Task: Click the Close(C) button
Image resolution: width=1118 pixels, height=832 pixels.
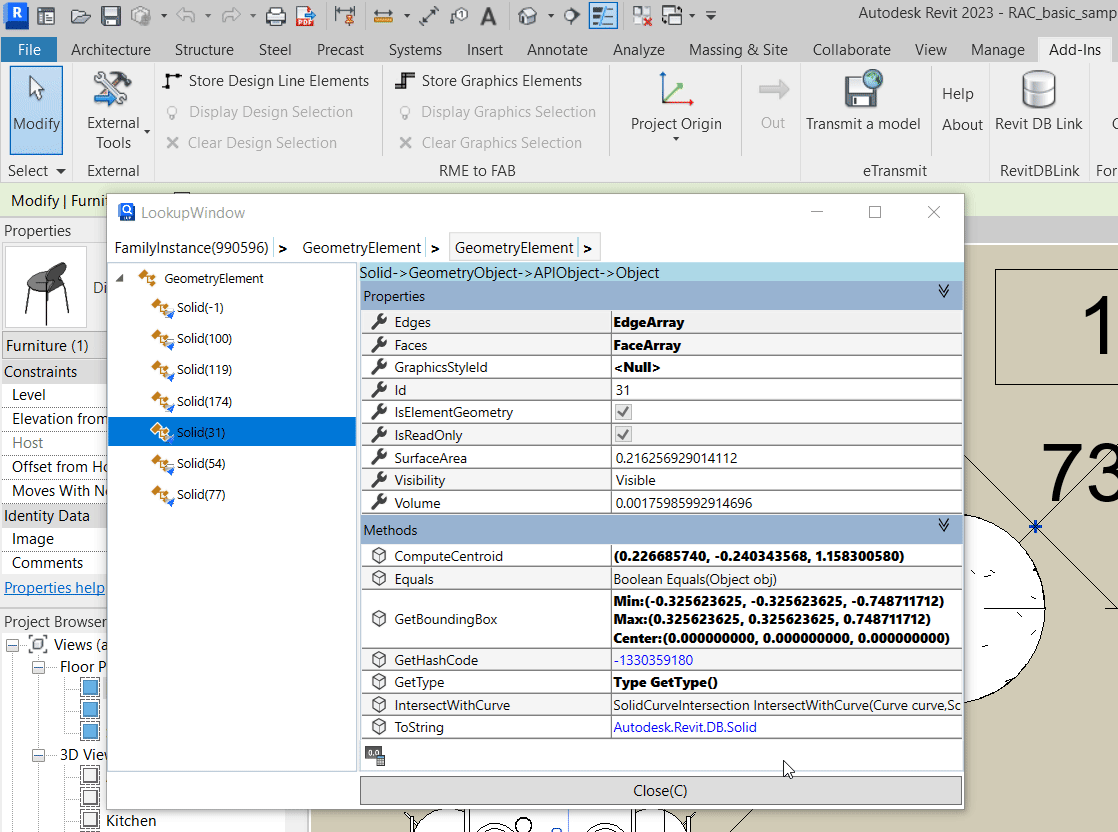Action: coord(660,791)
